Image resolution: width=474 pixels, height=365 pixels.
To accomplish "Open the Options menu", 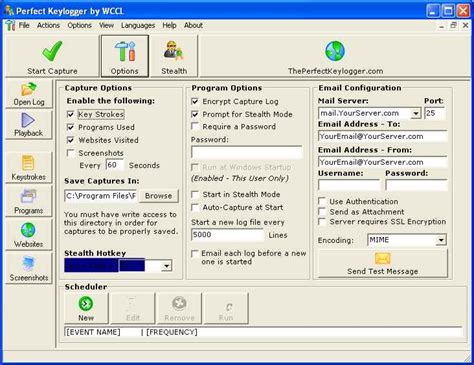I will point(79,25).
